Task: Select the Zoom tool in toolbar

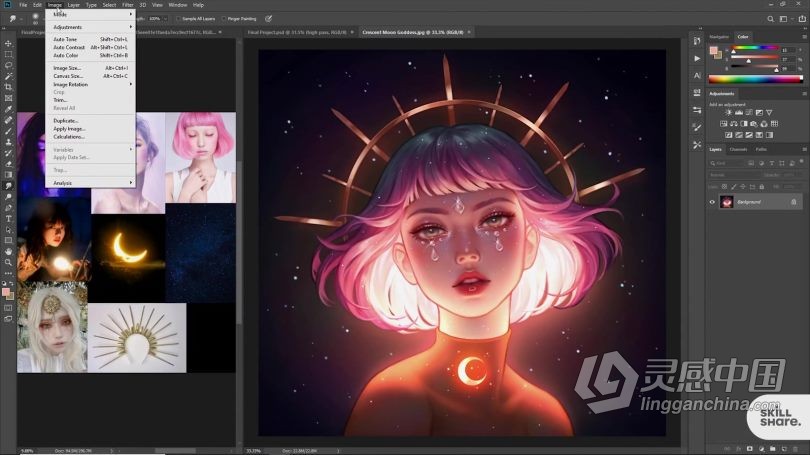Action: tap(8, 262)
